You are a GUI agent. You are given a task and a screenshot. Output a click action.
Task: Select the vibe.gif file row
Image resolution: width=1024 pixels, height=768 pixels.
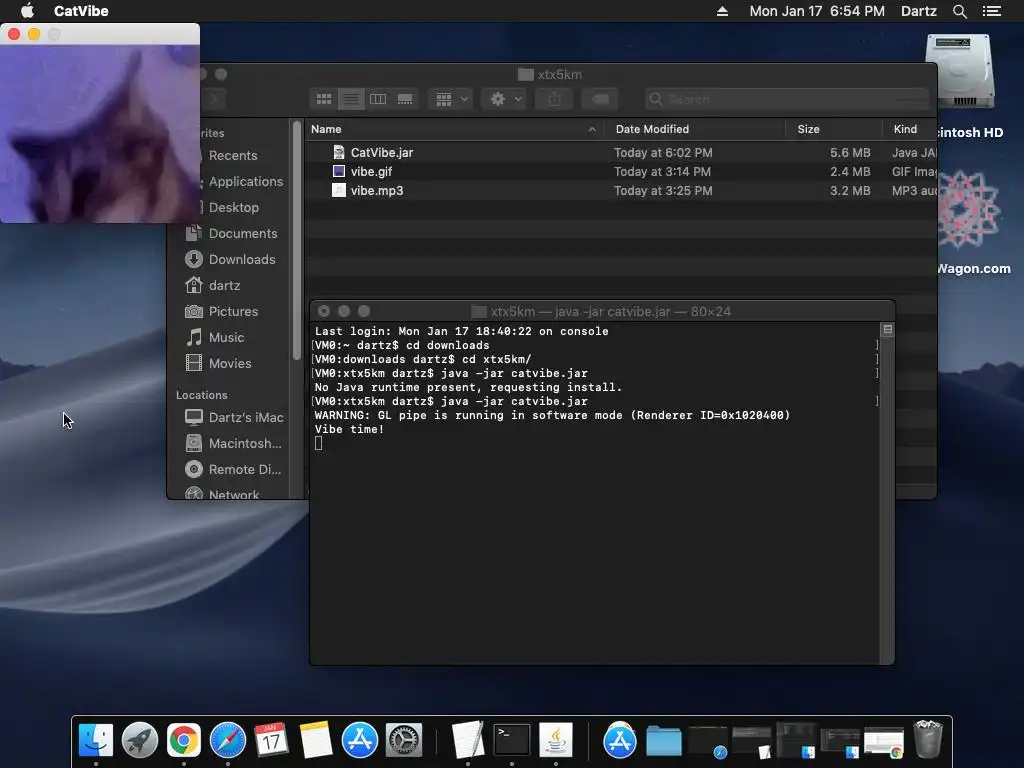coord(620,172)
